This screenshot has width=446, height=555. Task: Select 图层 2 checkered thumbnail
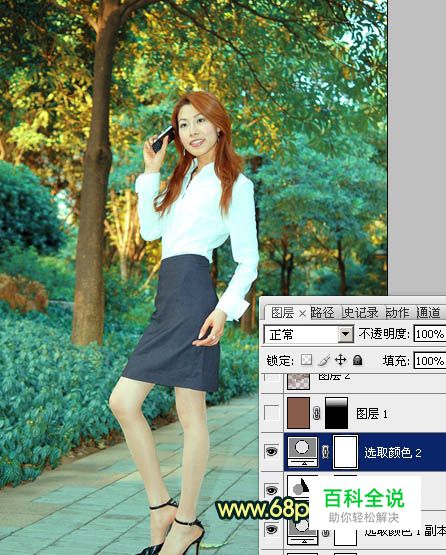298,381
